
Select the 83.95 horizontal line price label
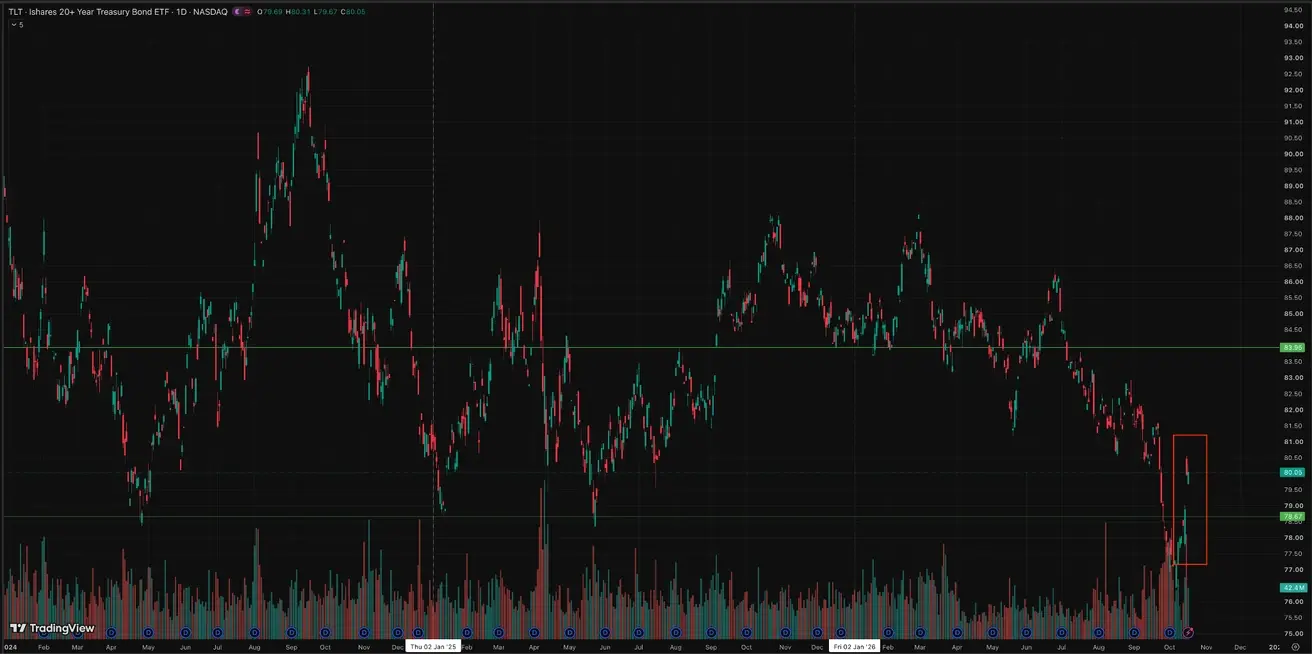[1293, 347]
